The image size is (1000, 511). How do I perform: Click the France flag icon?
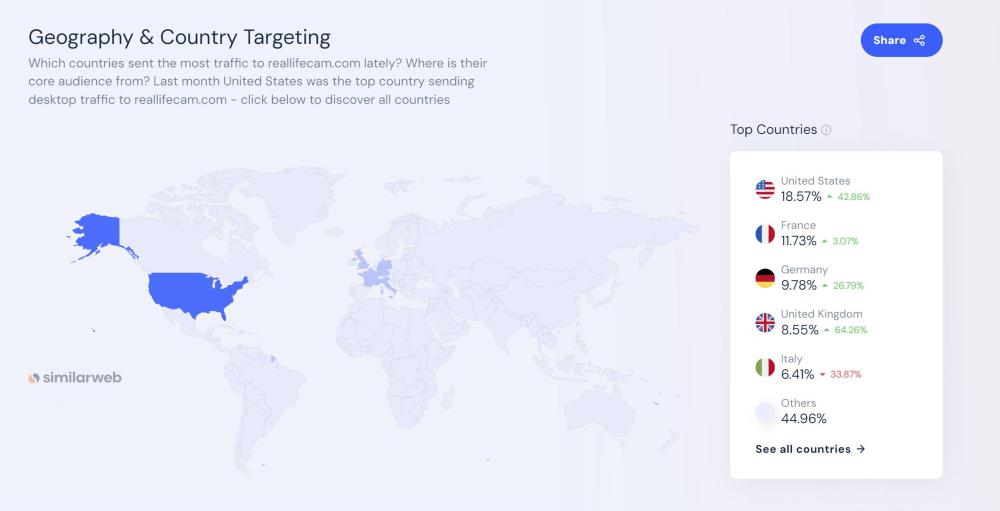coord(765,234)
